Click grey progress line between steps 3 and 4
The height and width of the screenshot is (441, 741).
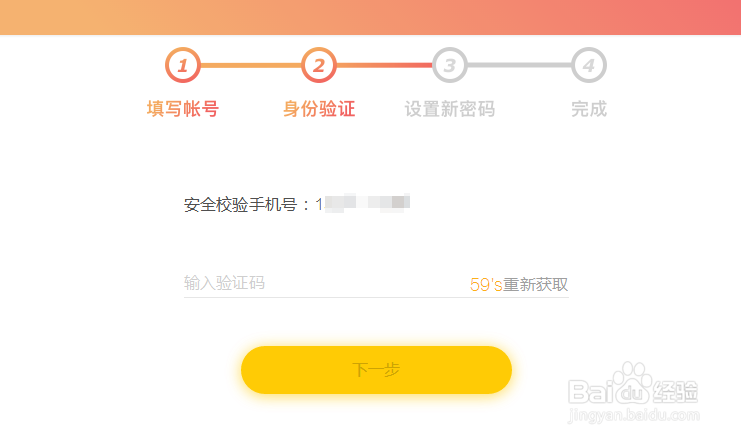[519, 66]
